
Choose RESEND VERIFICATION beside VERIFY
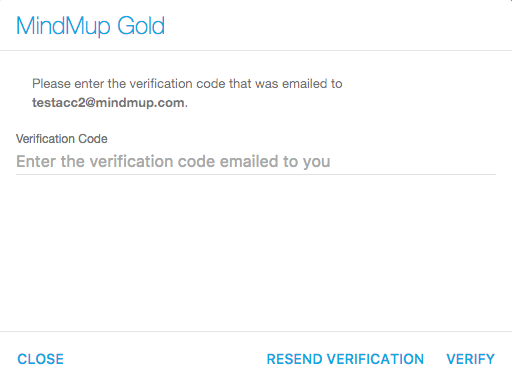(x=345, y=359)
